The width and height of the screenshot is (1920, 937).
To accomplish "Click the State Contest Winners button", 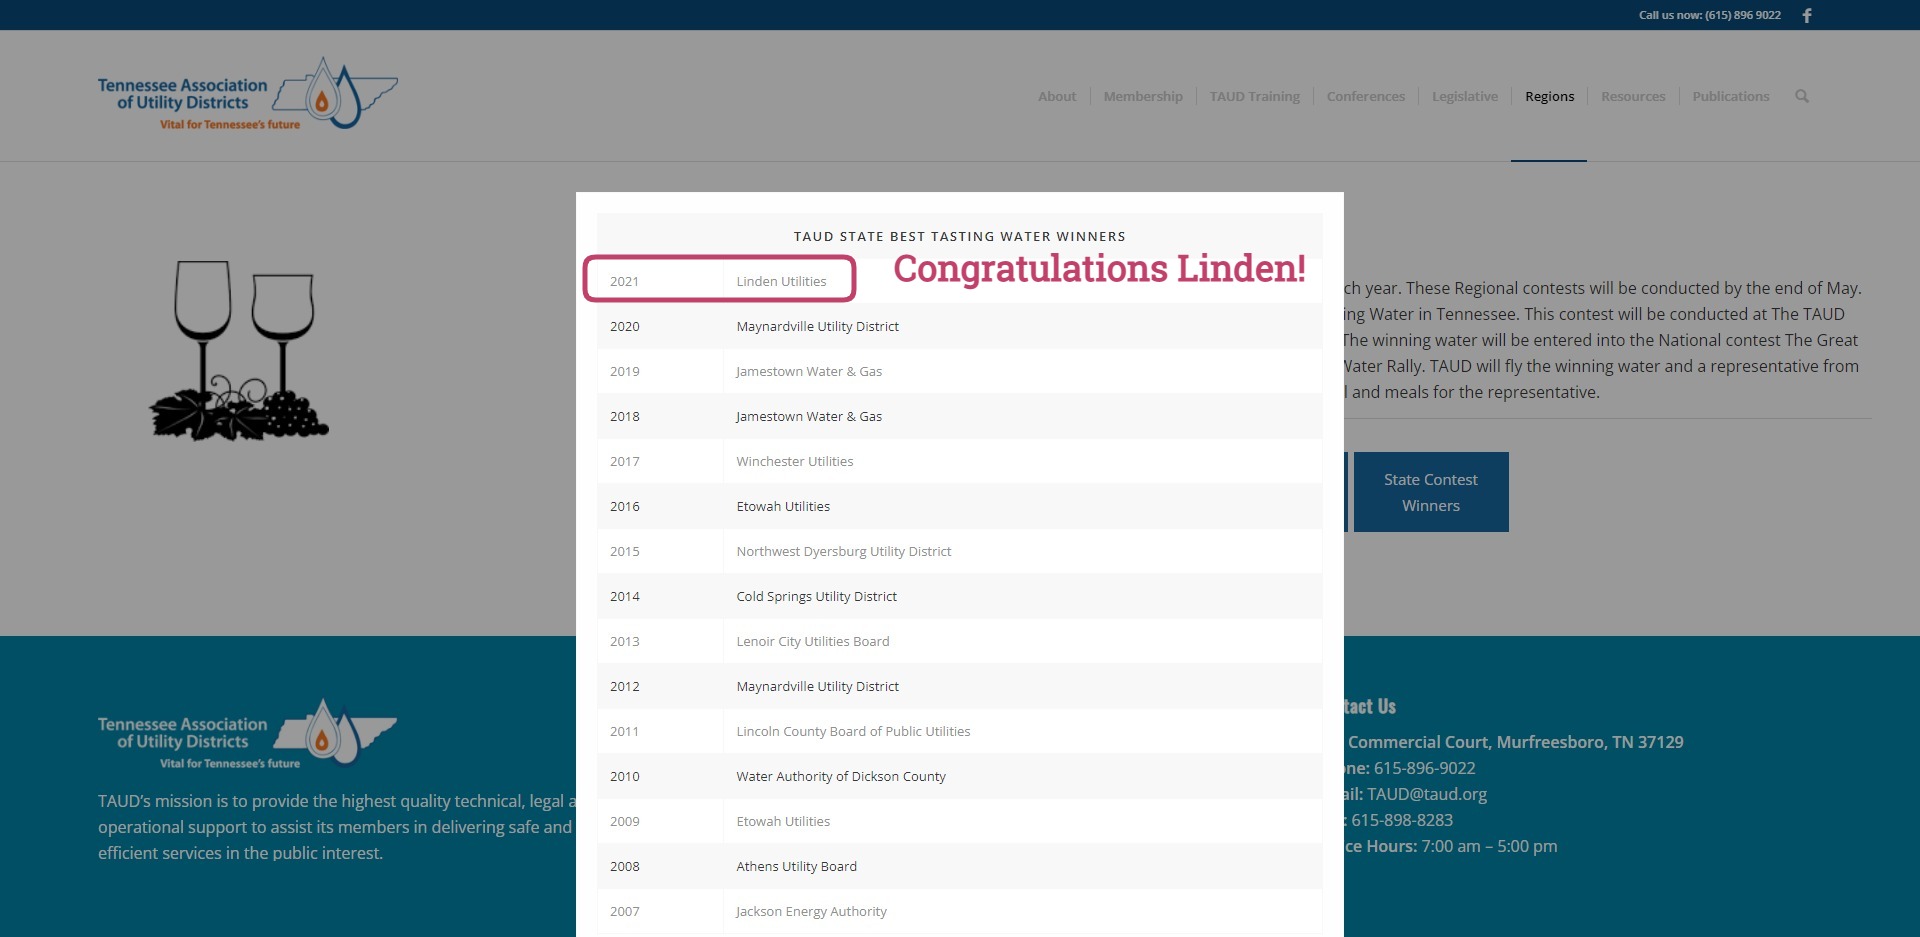I will pyautogui.click(x=1431, y=492).
